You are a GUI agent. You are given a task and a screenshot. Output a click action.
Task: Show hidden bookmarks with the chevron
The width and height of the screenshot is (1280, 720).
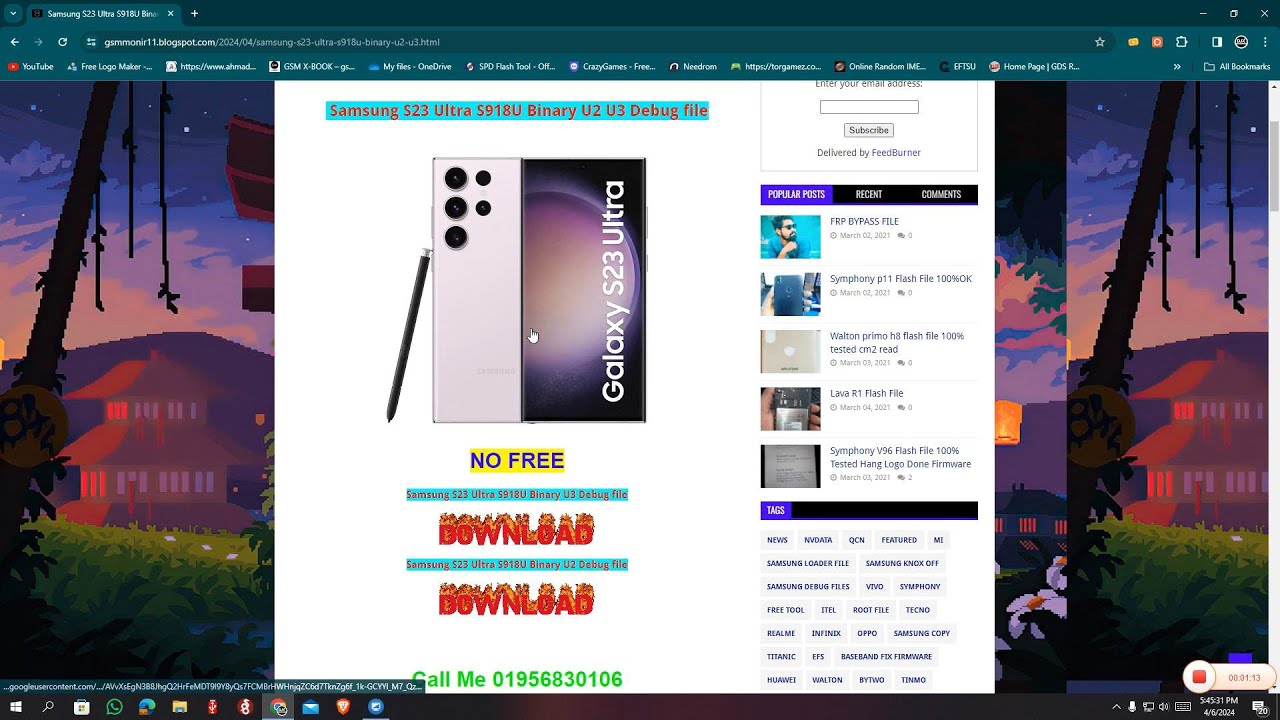tap(1177, 67)
